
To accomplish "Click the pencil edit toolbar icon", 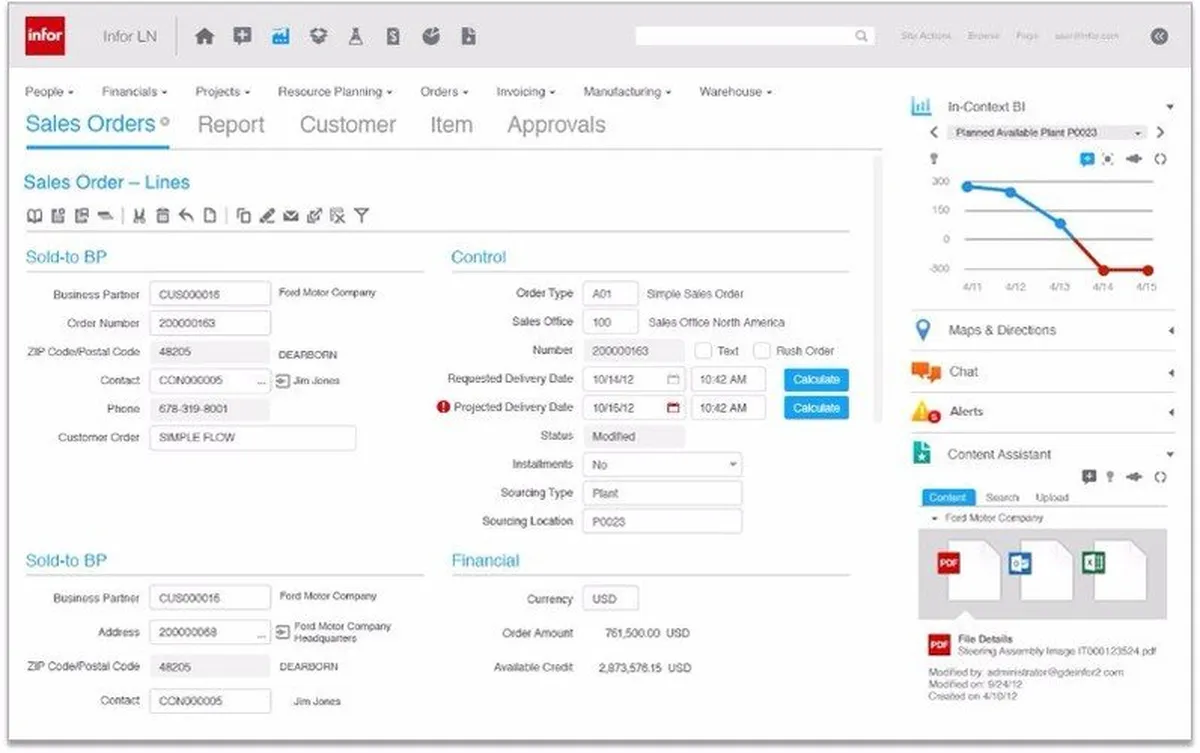I will point(267,215).
